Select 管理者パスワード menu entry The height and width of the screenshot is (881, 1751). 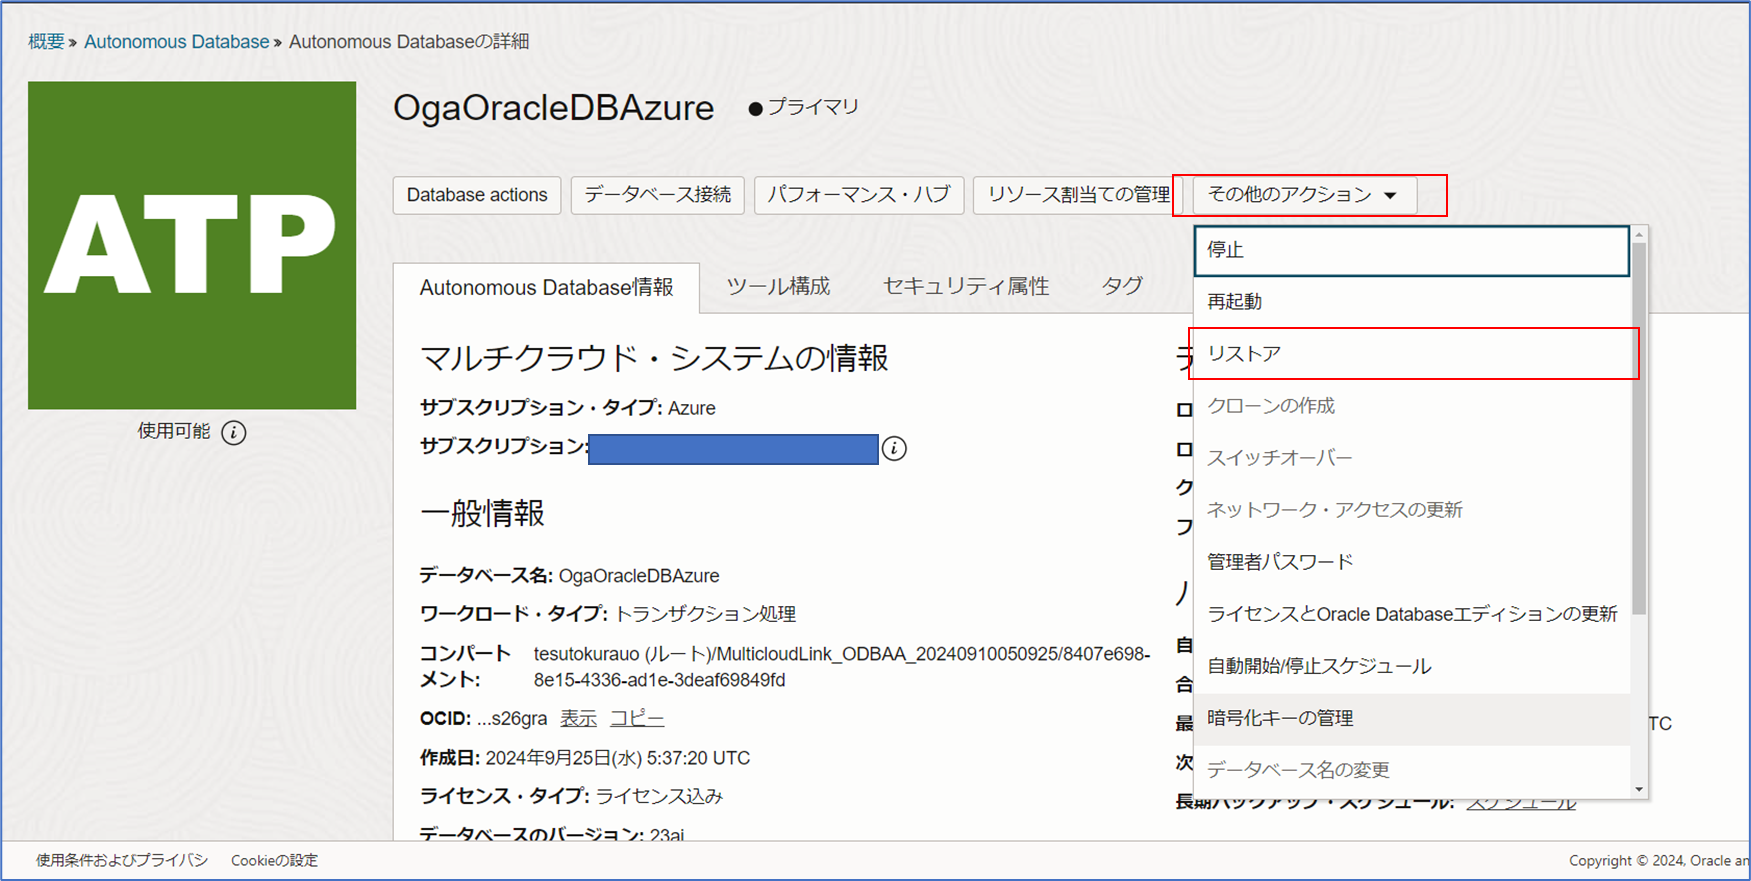pos(1412,562)
